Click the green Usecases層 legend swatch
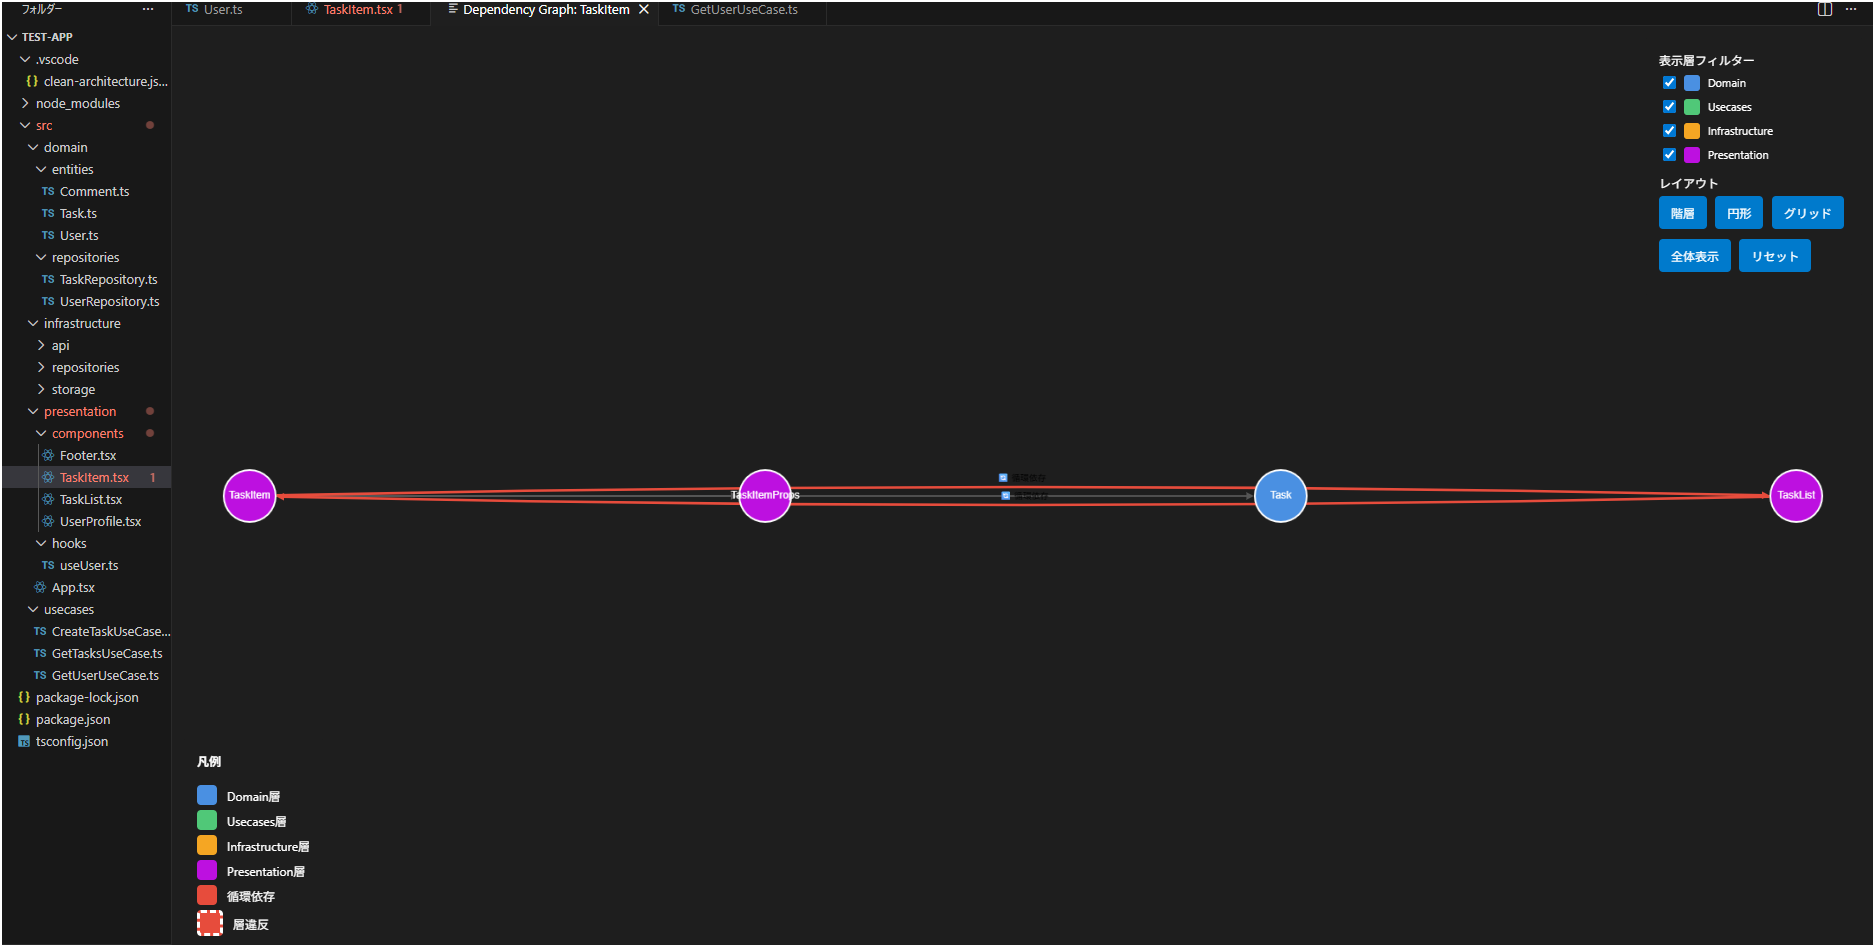Screen dimensions: 1875x947 pyautogui.click(x=207, y=820)
